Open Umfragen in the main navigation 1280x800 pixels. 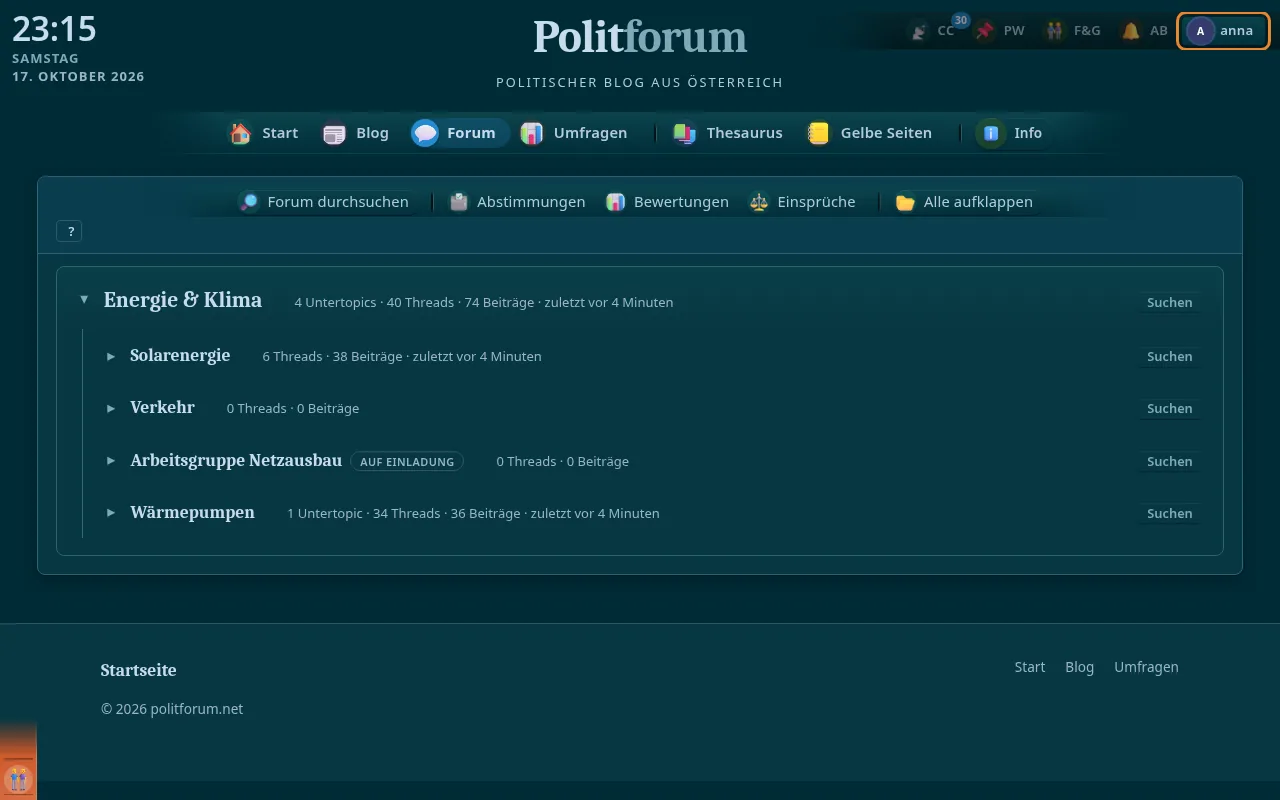coord(574,133)
